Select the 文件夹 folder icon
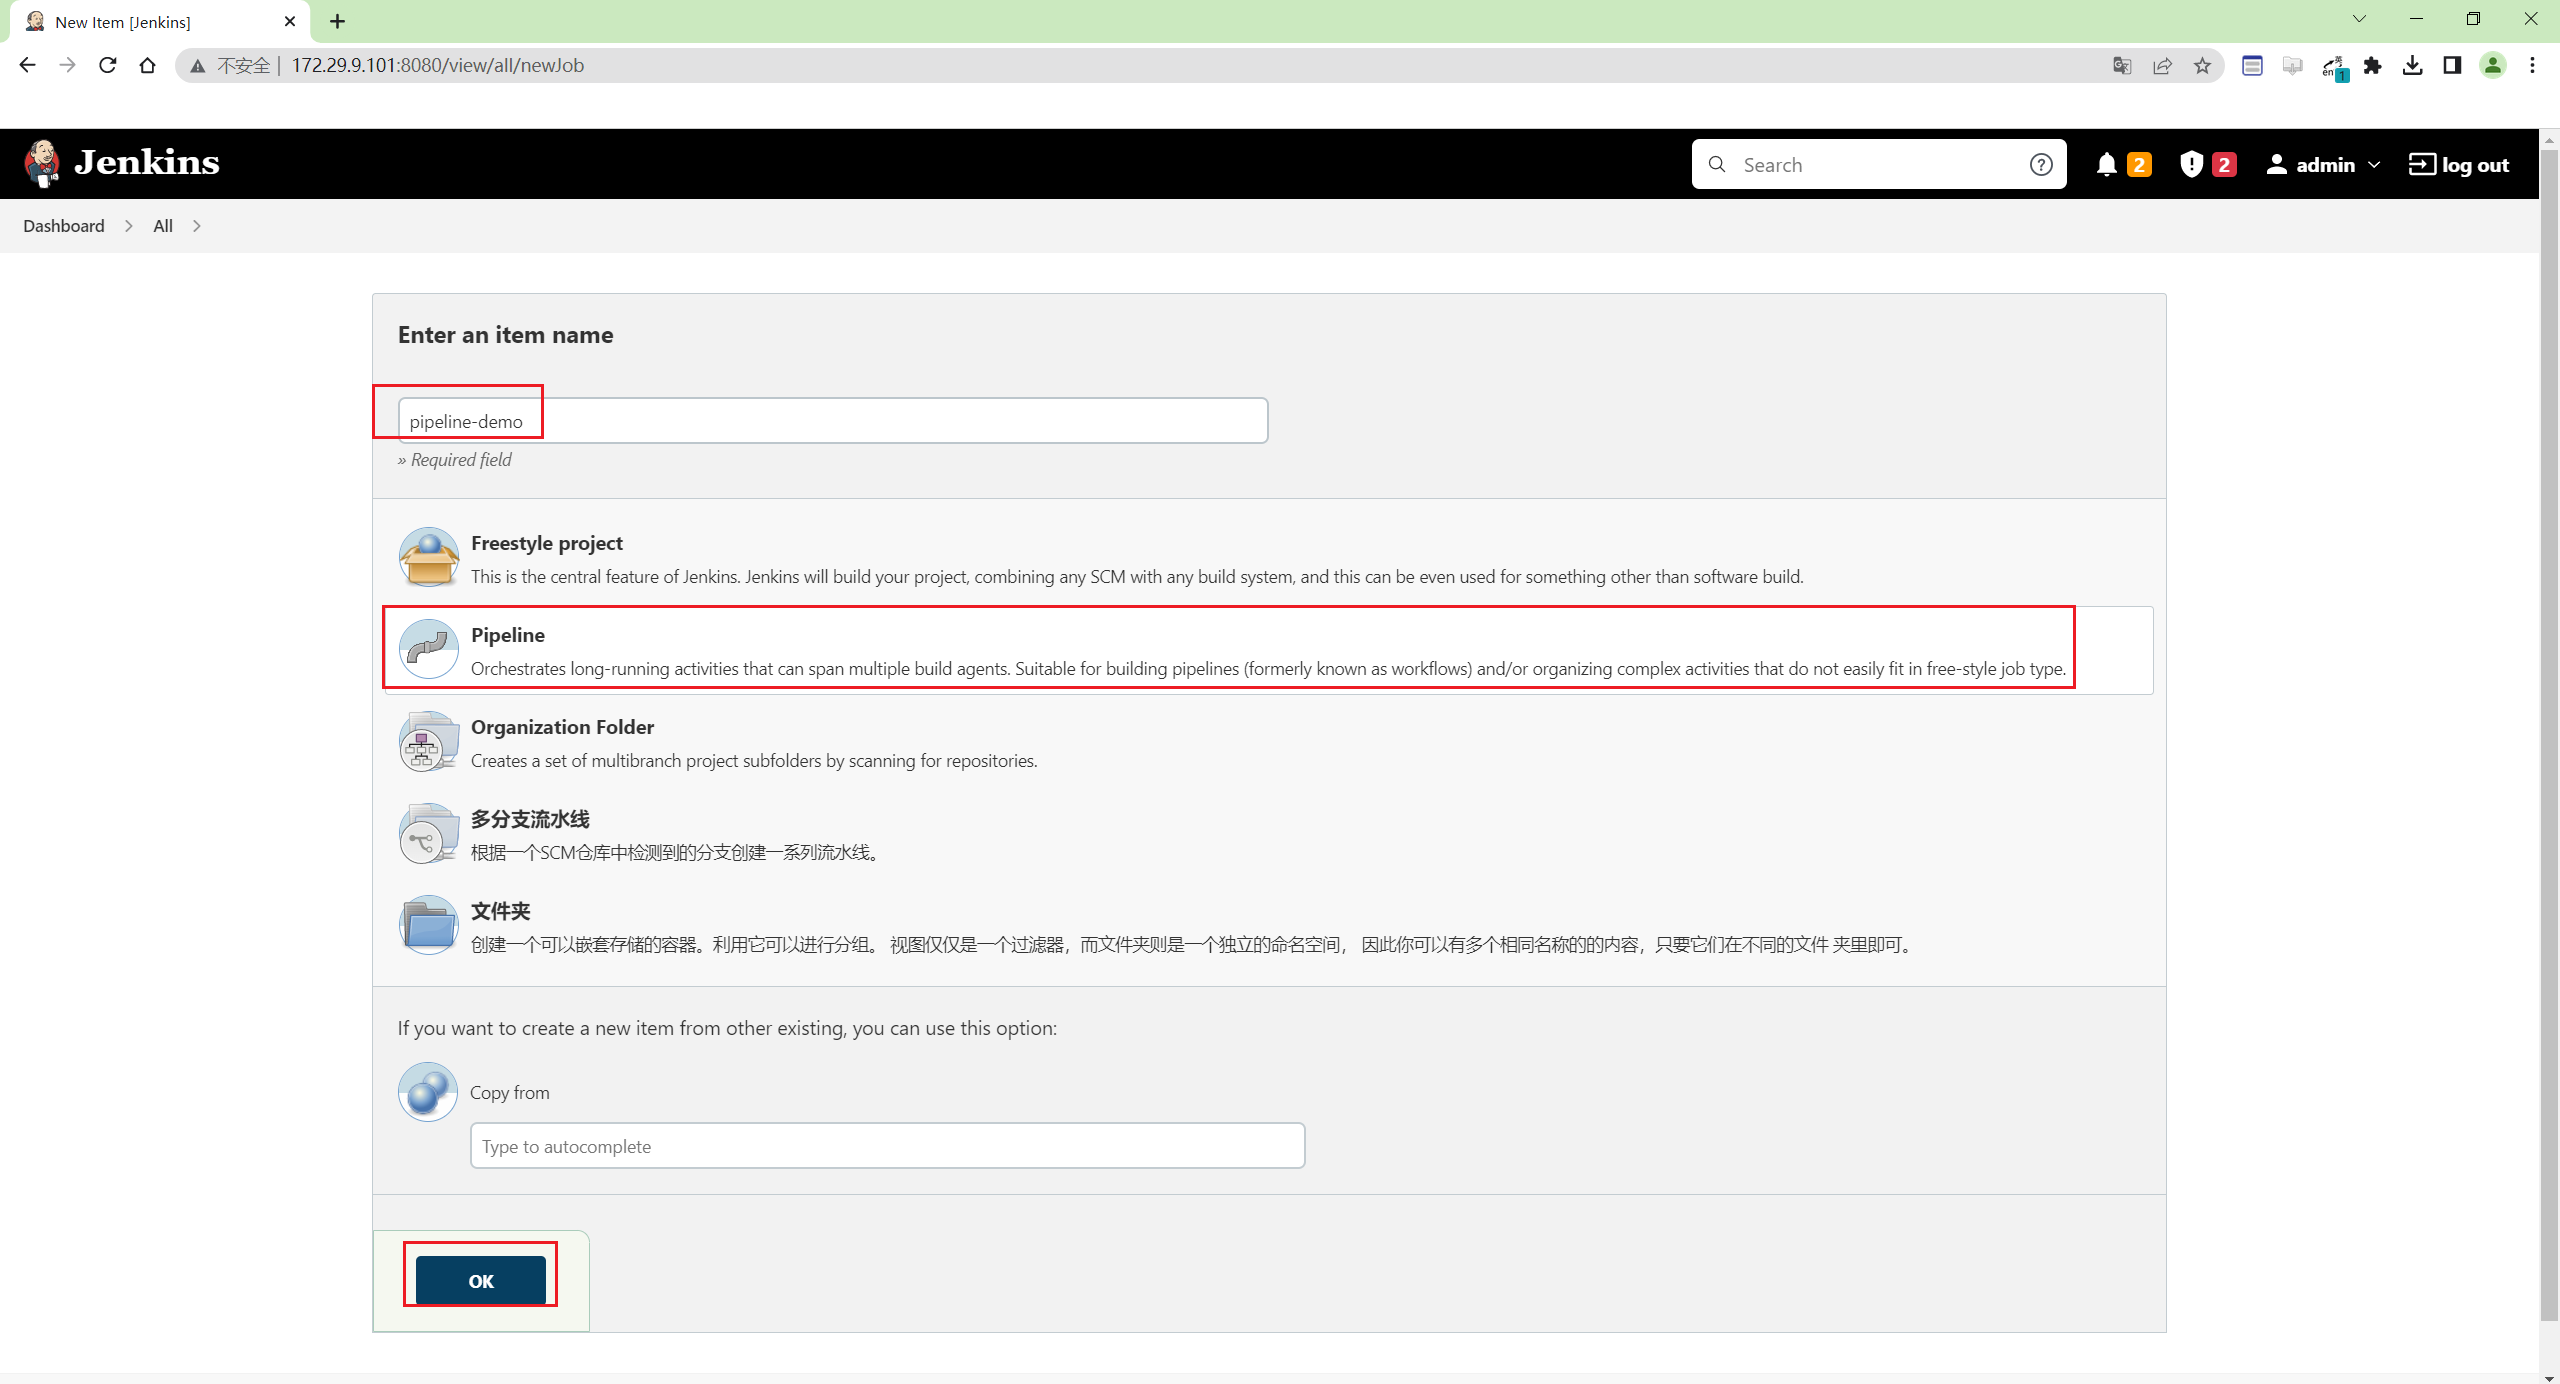 pyautogui.click(x=429, y=926)
